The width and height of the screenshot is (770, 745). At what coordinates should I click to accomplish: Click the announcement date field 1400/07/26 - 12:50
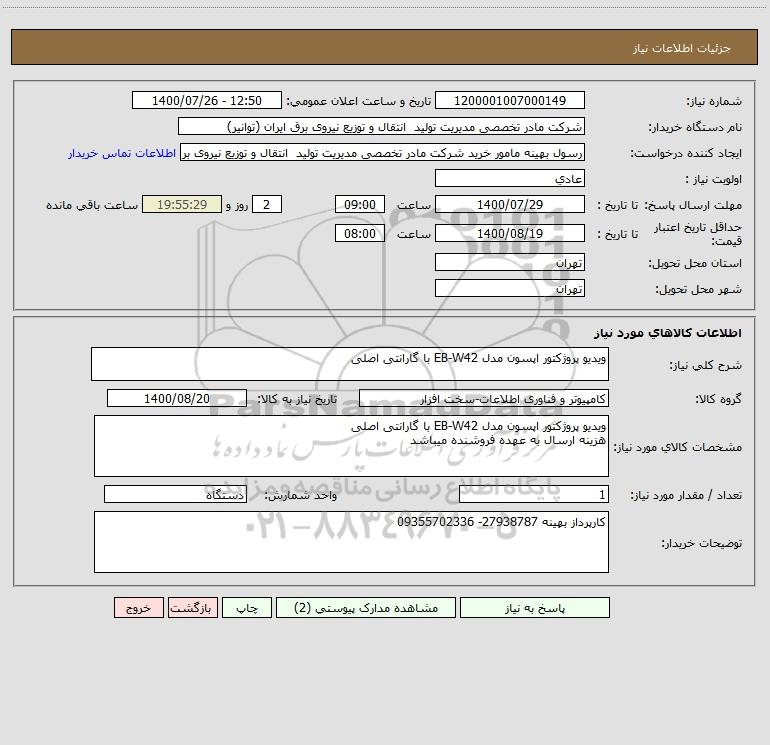207,100
